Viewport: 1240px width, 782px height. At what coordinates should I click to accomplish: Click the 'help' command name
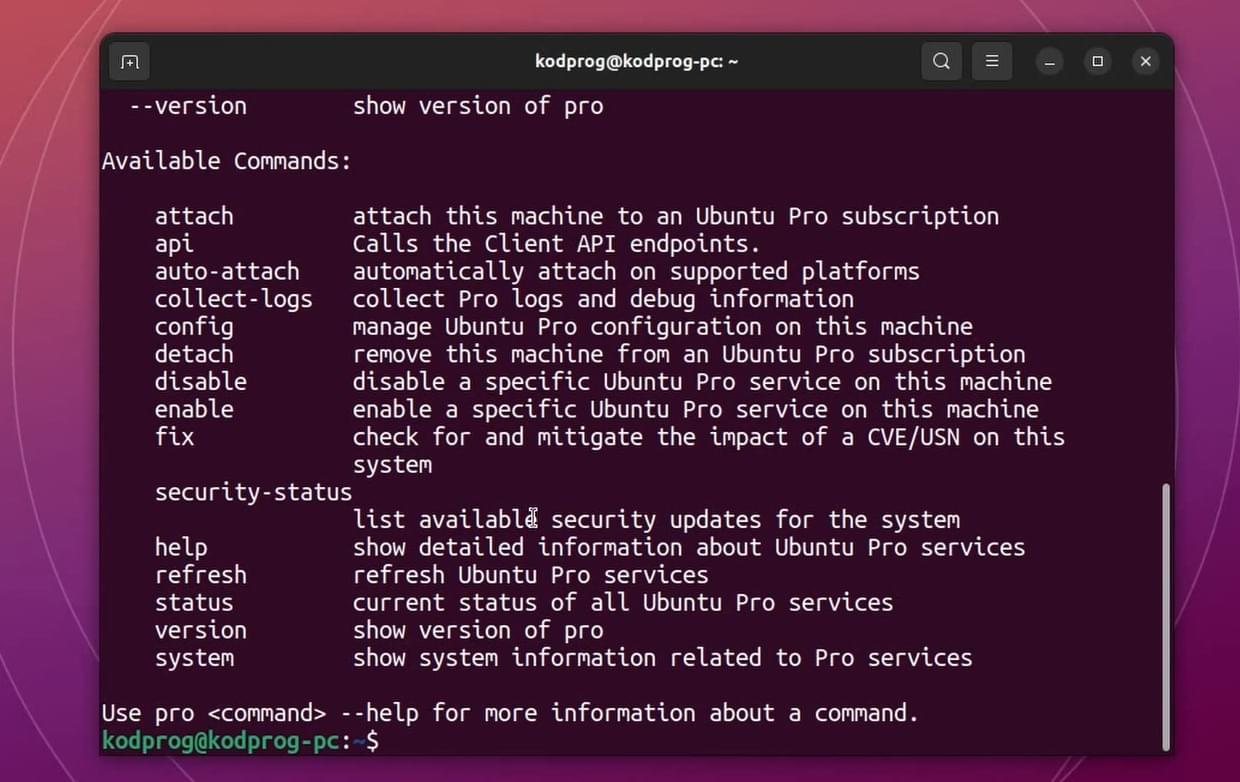pos(181,548)
